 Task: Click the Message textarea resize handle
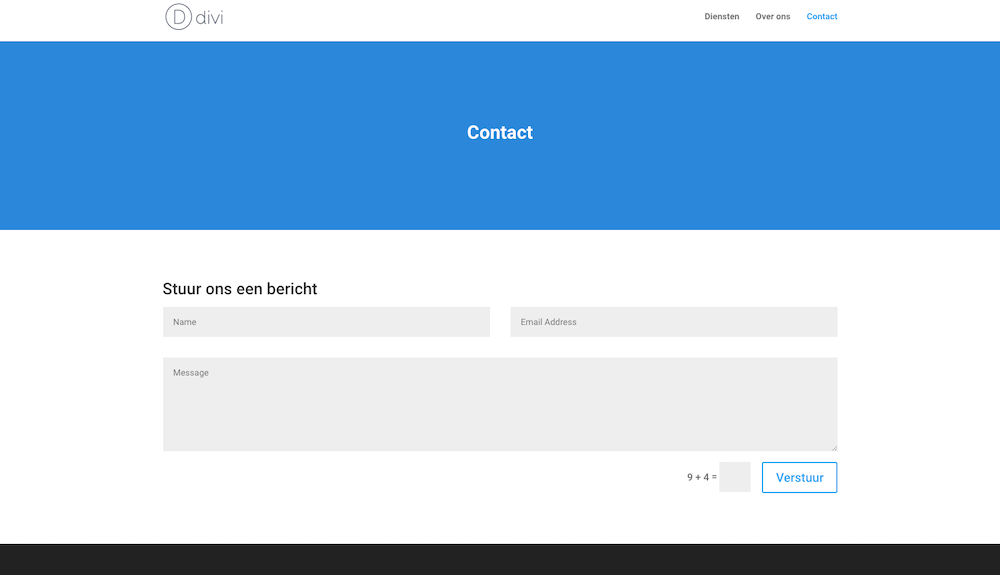(833, 447)
